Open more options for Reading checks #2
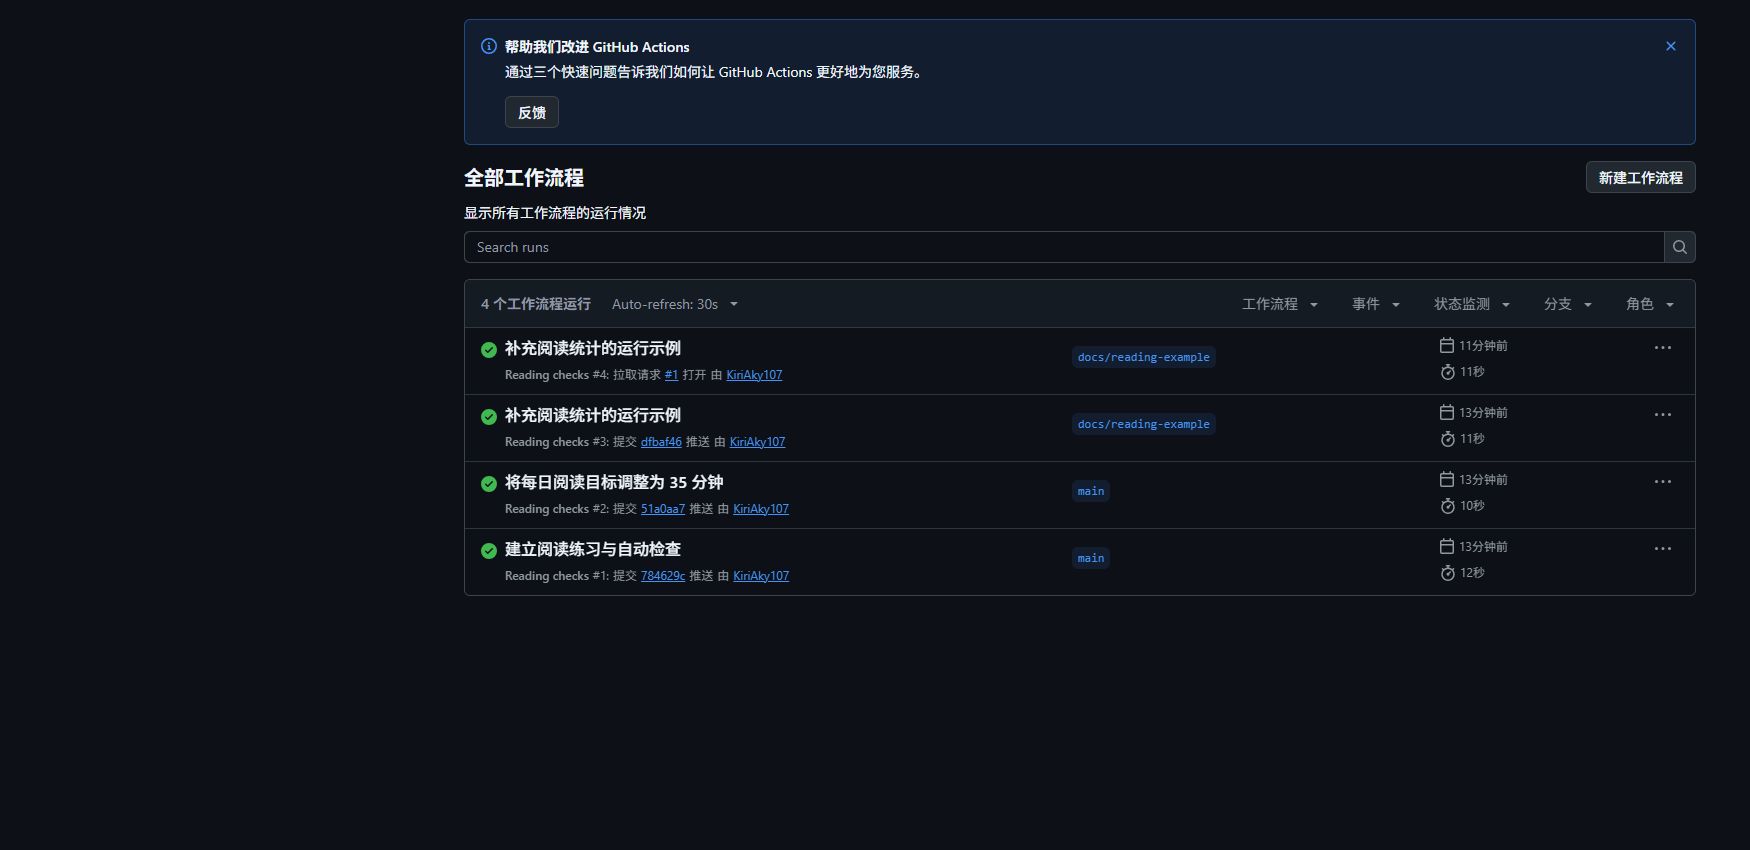Viewport: 1750px width, 850px height. [x=1663, y=482]
